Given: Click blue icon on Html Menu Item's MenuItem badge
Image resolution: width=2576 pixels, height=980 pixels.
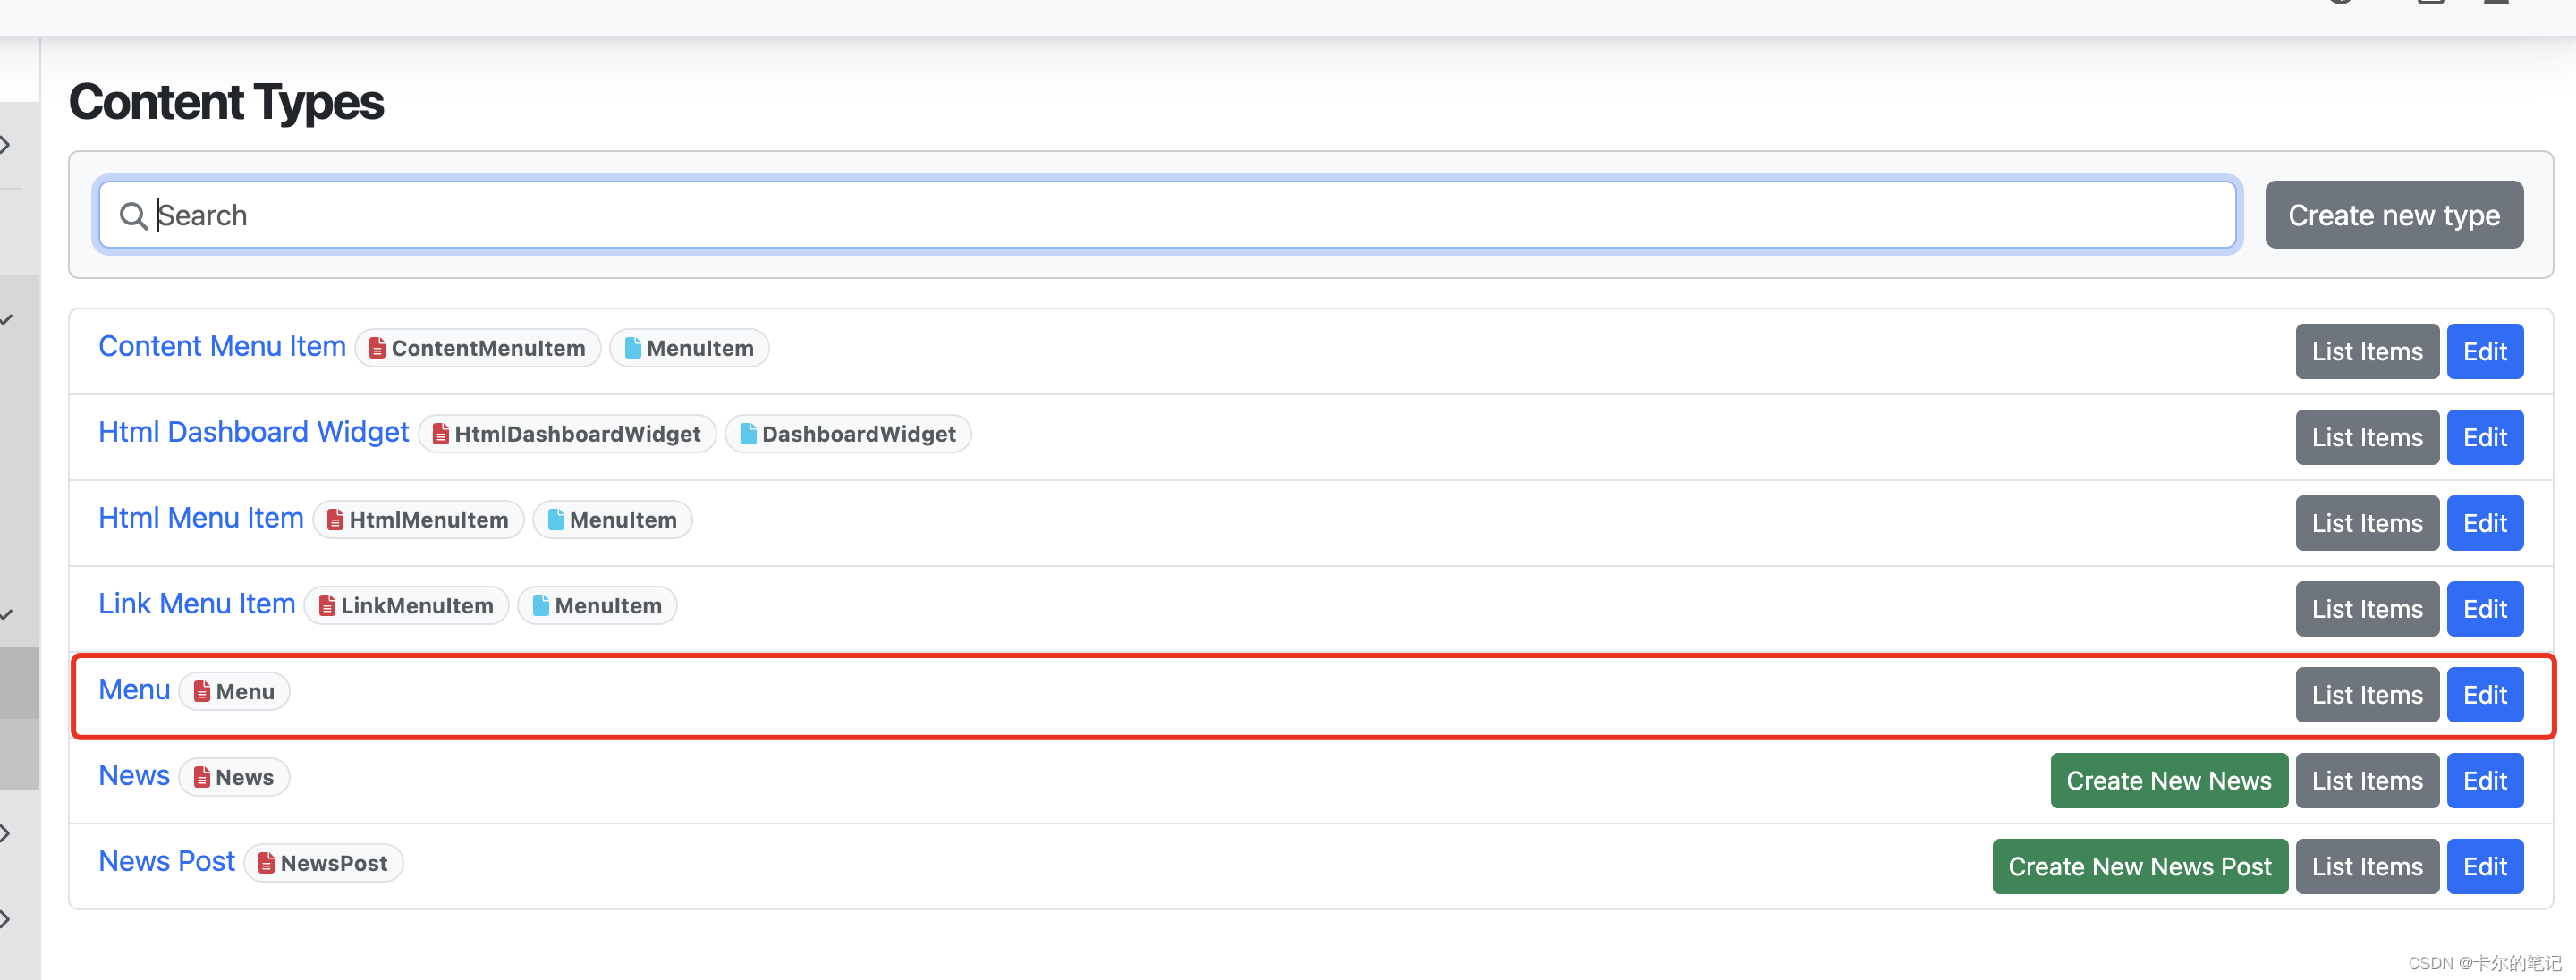Looking at the screenshot, I should [x=556, y=520].
